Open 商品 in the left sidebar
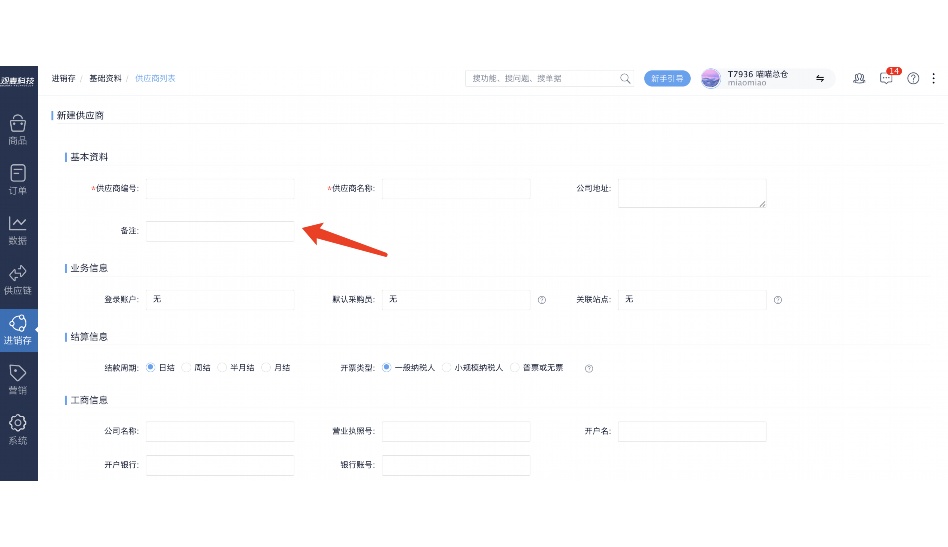The image size is (948, 547). tap(18, 130)
